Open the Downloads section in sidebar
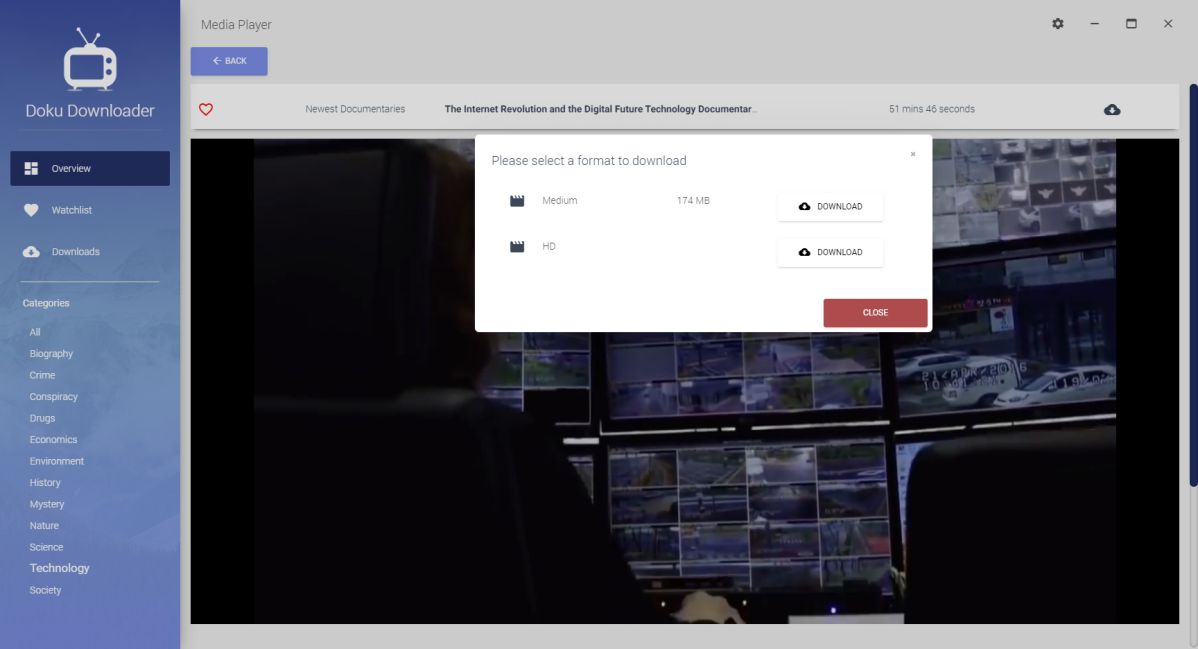This screenshot has width=1198, height=649. click(x=75, y=252)
